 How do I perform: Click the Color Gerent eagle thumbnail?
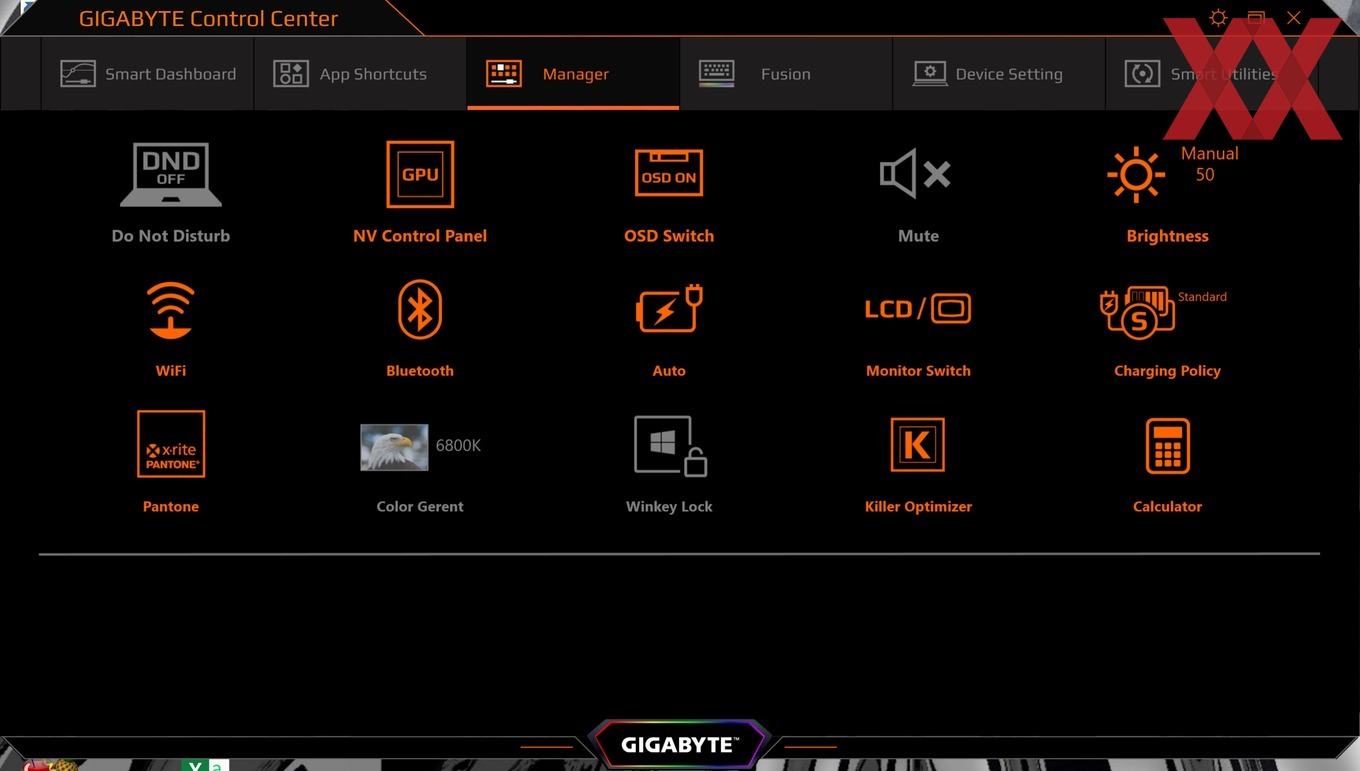(394, 446)
